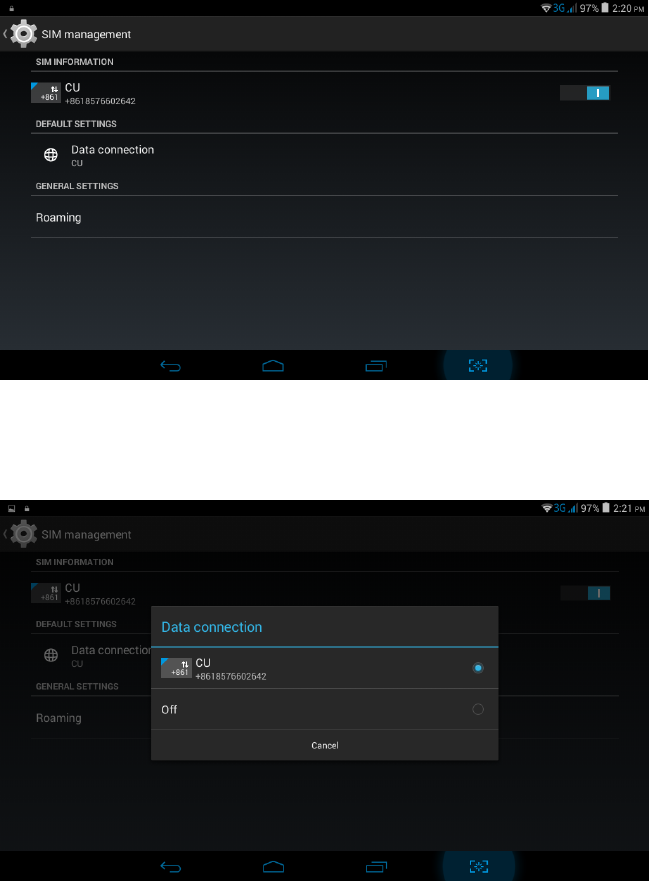649x881 pixels.
Task: Open the Data connection setting in top screen
Action: click(x=324, y=155)
